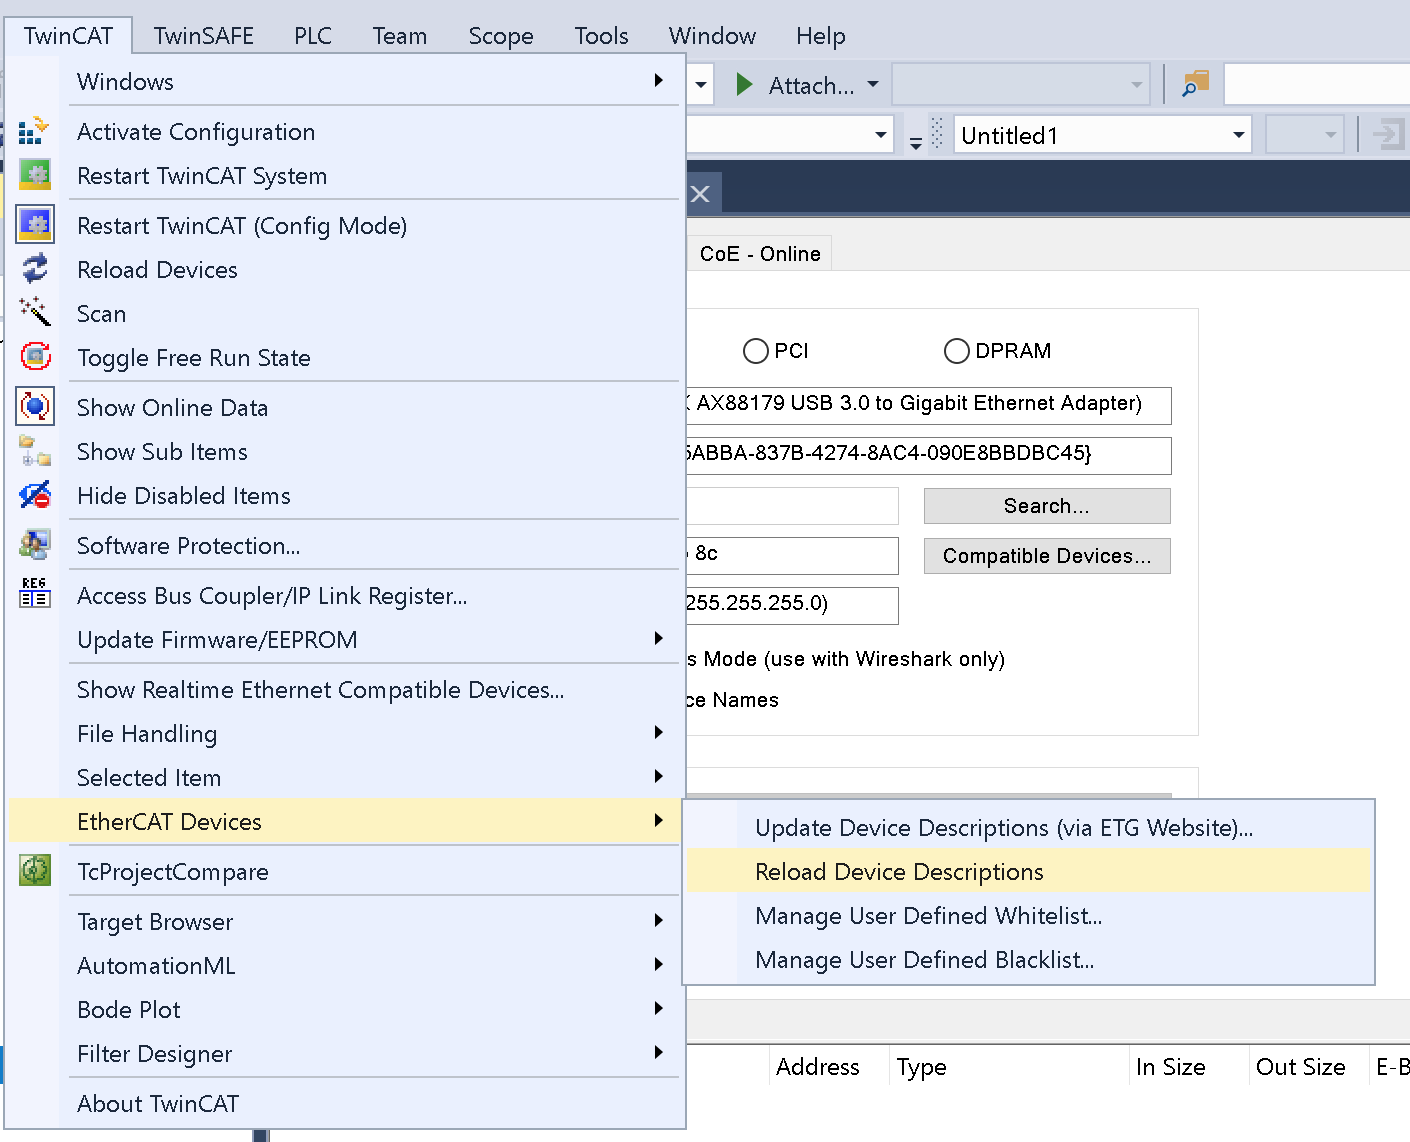This screenshot has width=1410, height=1142.
Task: Click the Restart TwinCAT Config Mode icon
Action: point(35,224)
